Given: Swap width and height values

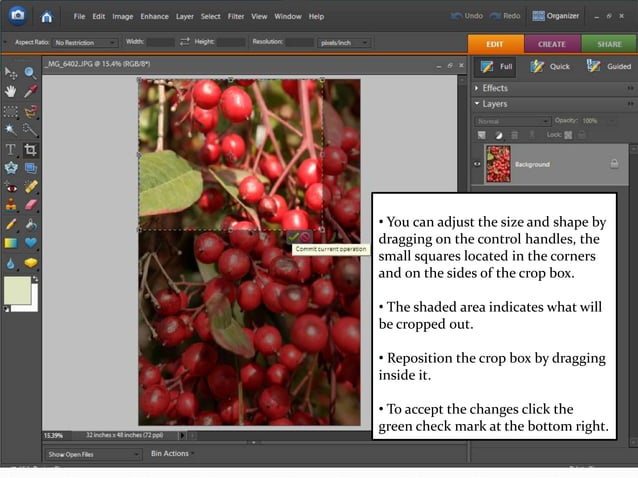Looking at the screenshot, I should [184, 42].
